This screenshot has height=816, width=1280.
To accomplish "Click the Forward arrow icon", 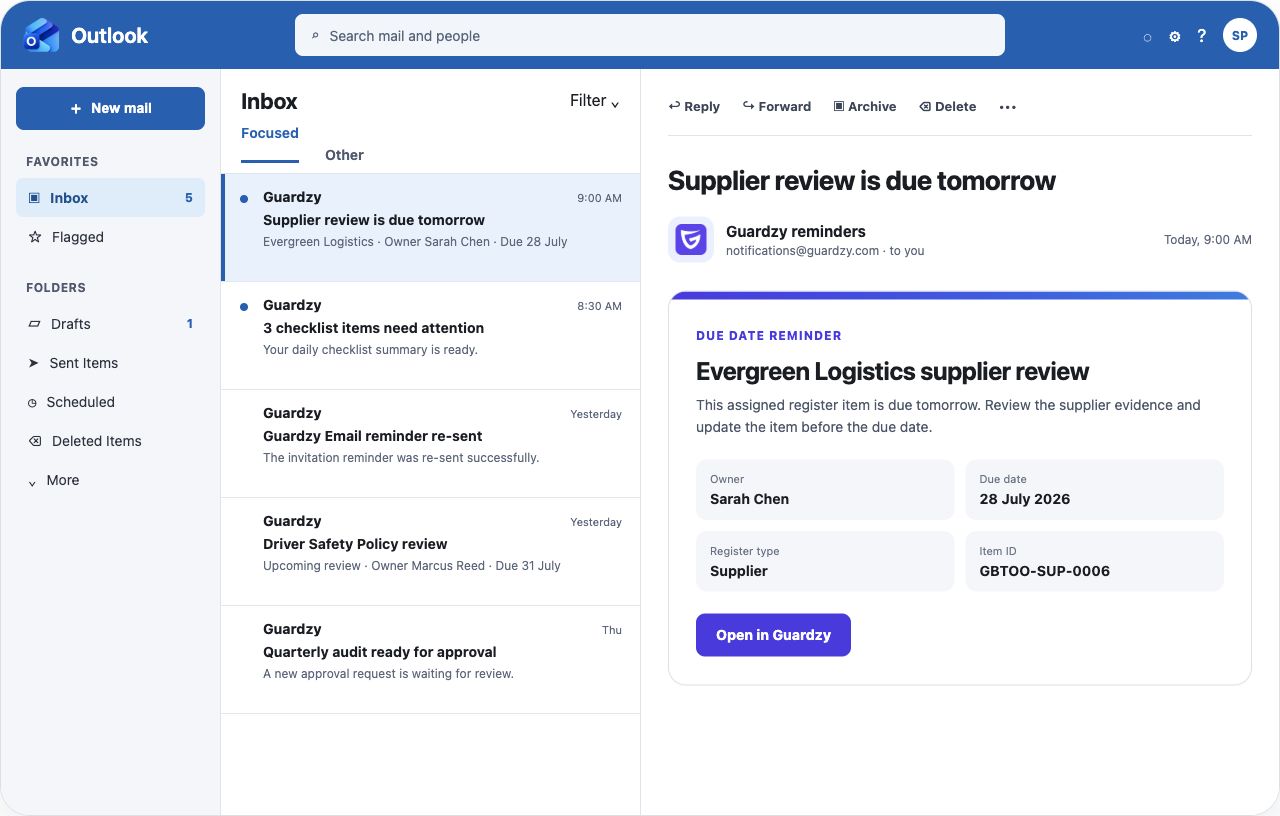I will point(748,106).
